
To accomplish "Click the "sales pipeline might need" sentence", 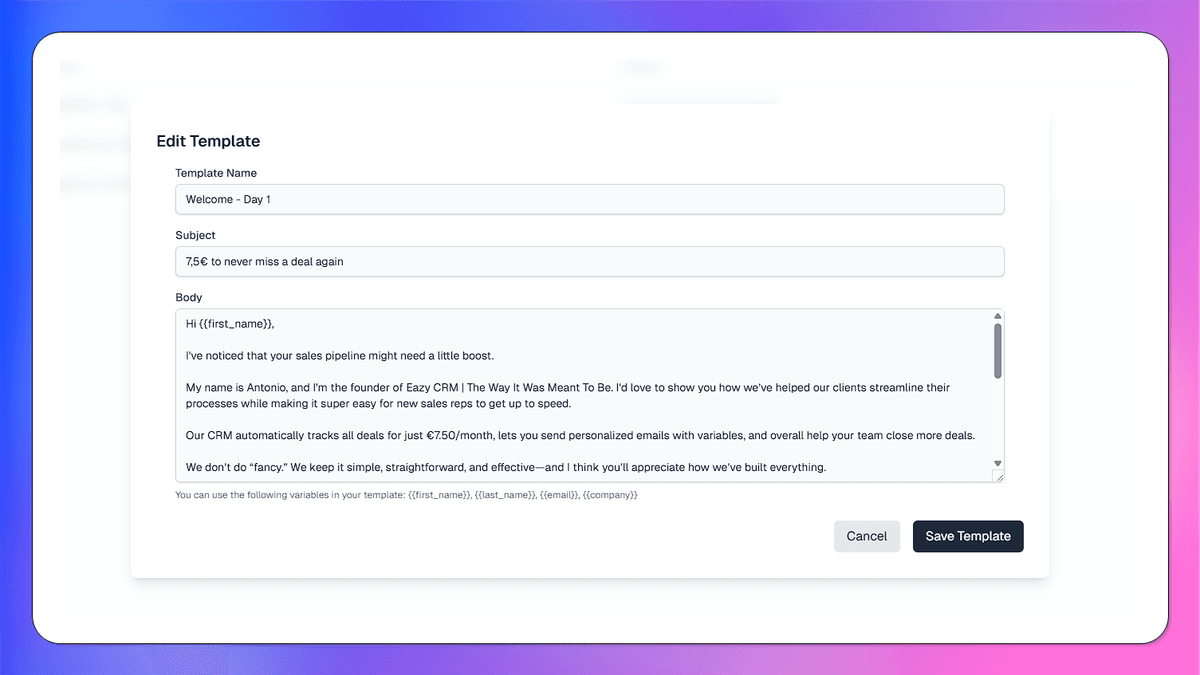I will pyautogui.click(x=340, y=355).
